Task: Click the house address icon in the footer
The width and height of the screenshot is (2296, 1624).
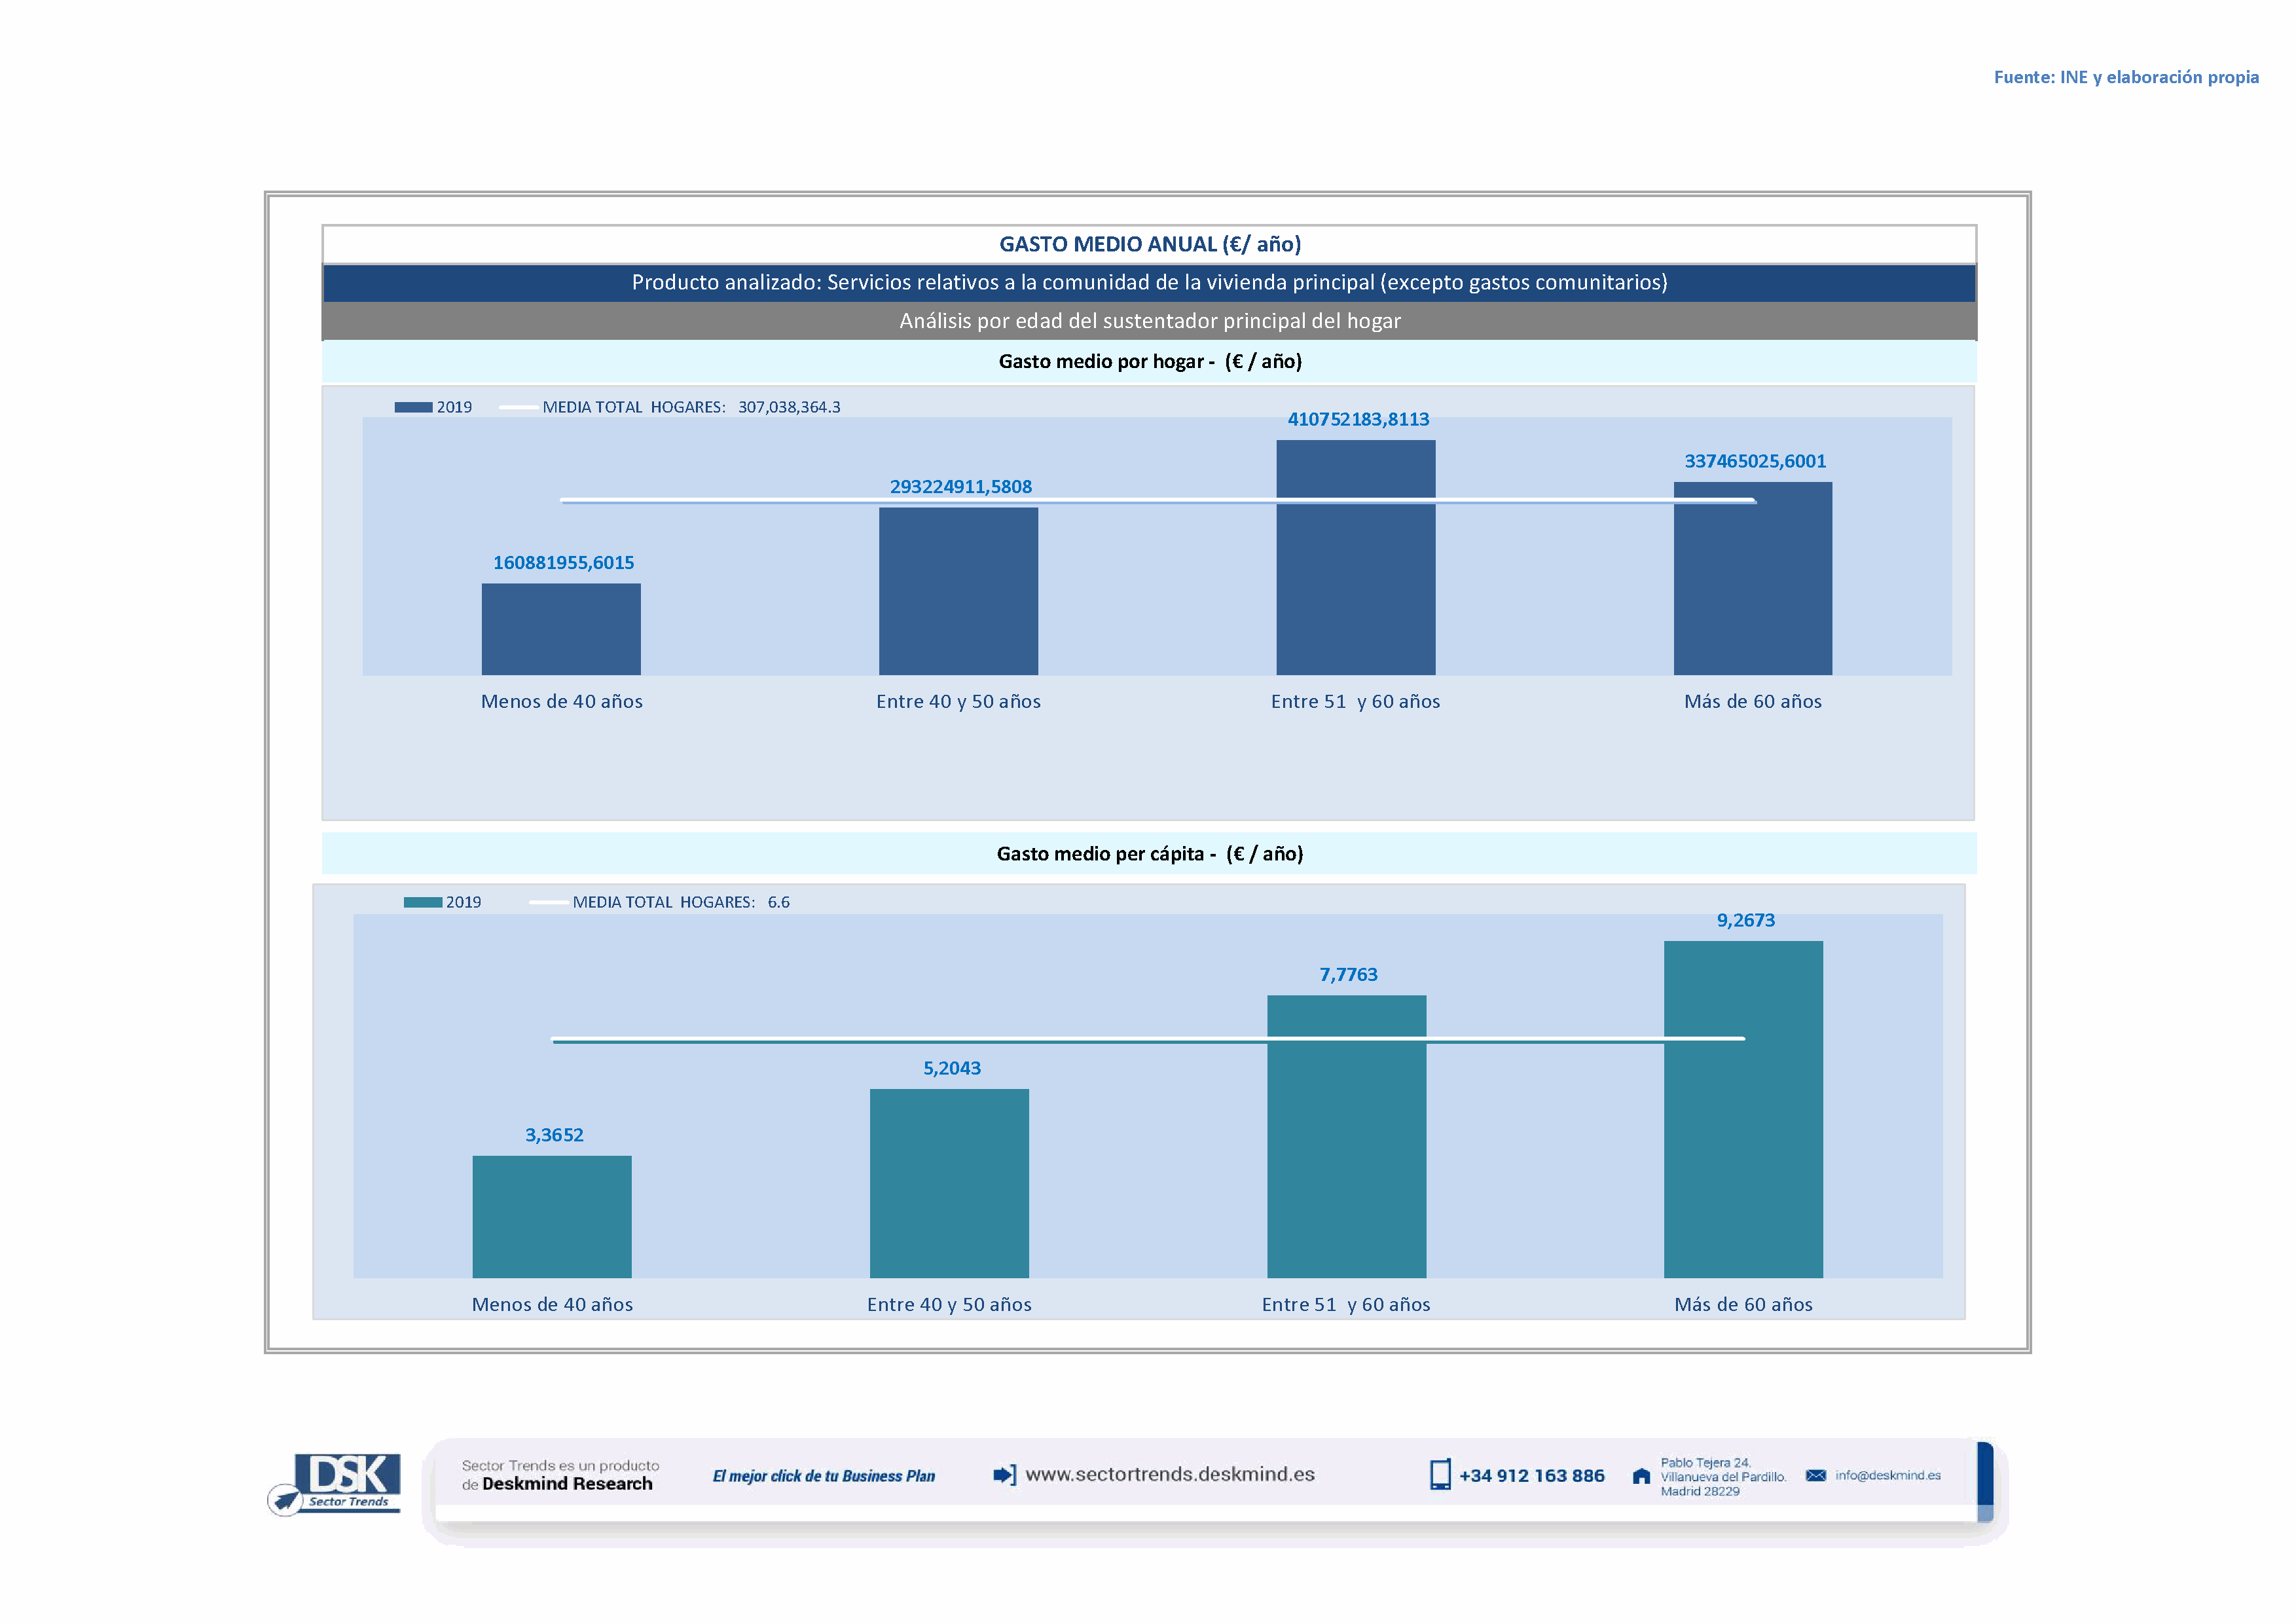Action: [1641, 1476]
